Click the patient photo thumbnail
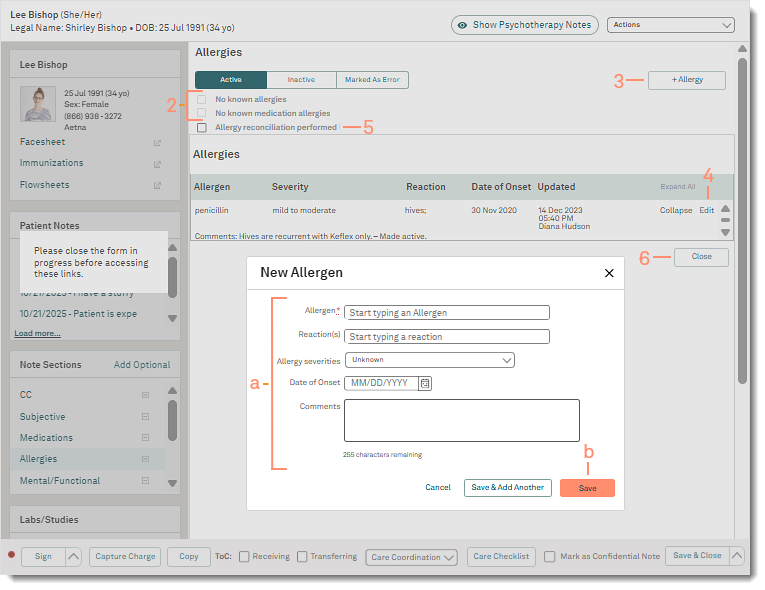This screenshot has width=765, height=590. tap(38, 104)
